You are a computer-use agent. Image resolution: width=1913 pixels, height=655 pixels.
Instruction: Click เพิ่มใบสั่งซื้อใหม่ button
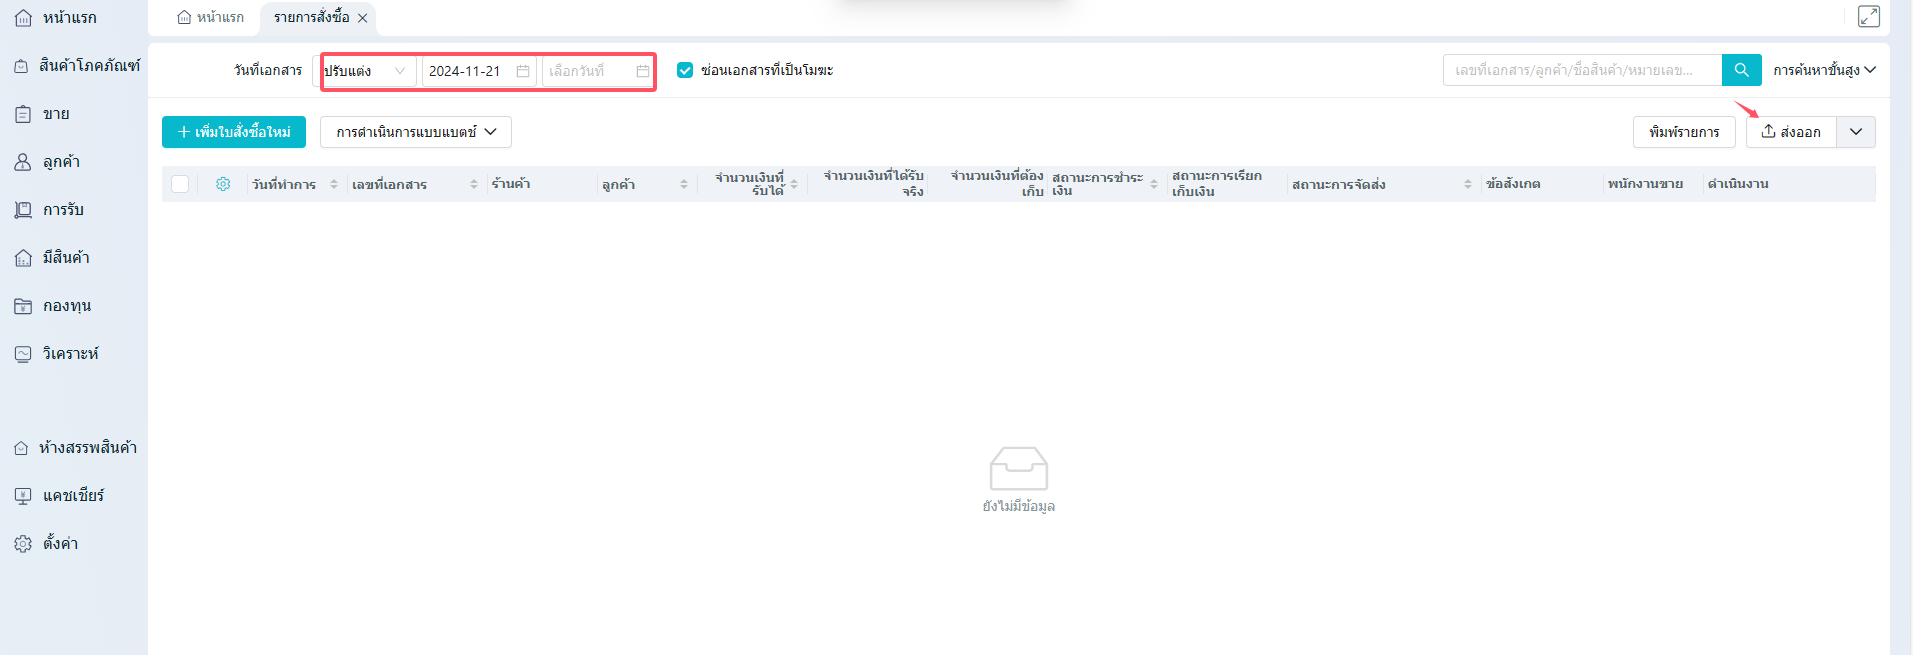[233, 132]
